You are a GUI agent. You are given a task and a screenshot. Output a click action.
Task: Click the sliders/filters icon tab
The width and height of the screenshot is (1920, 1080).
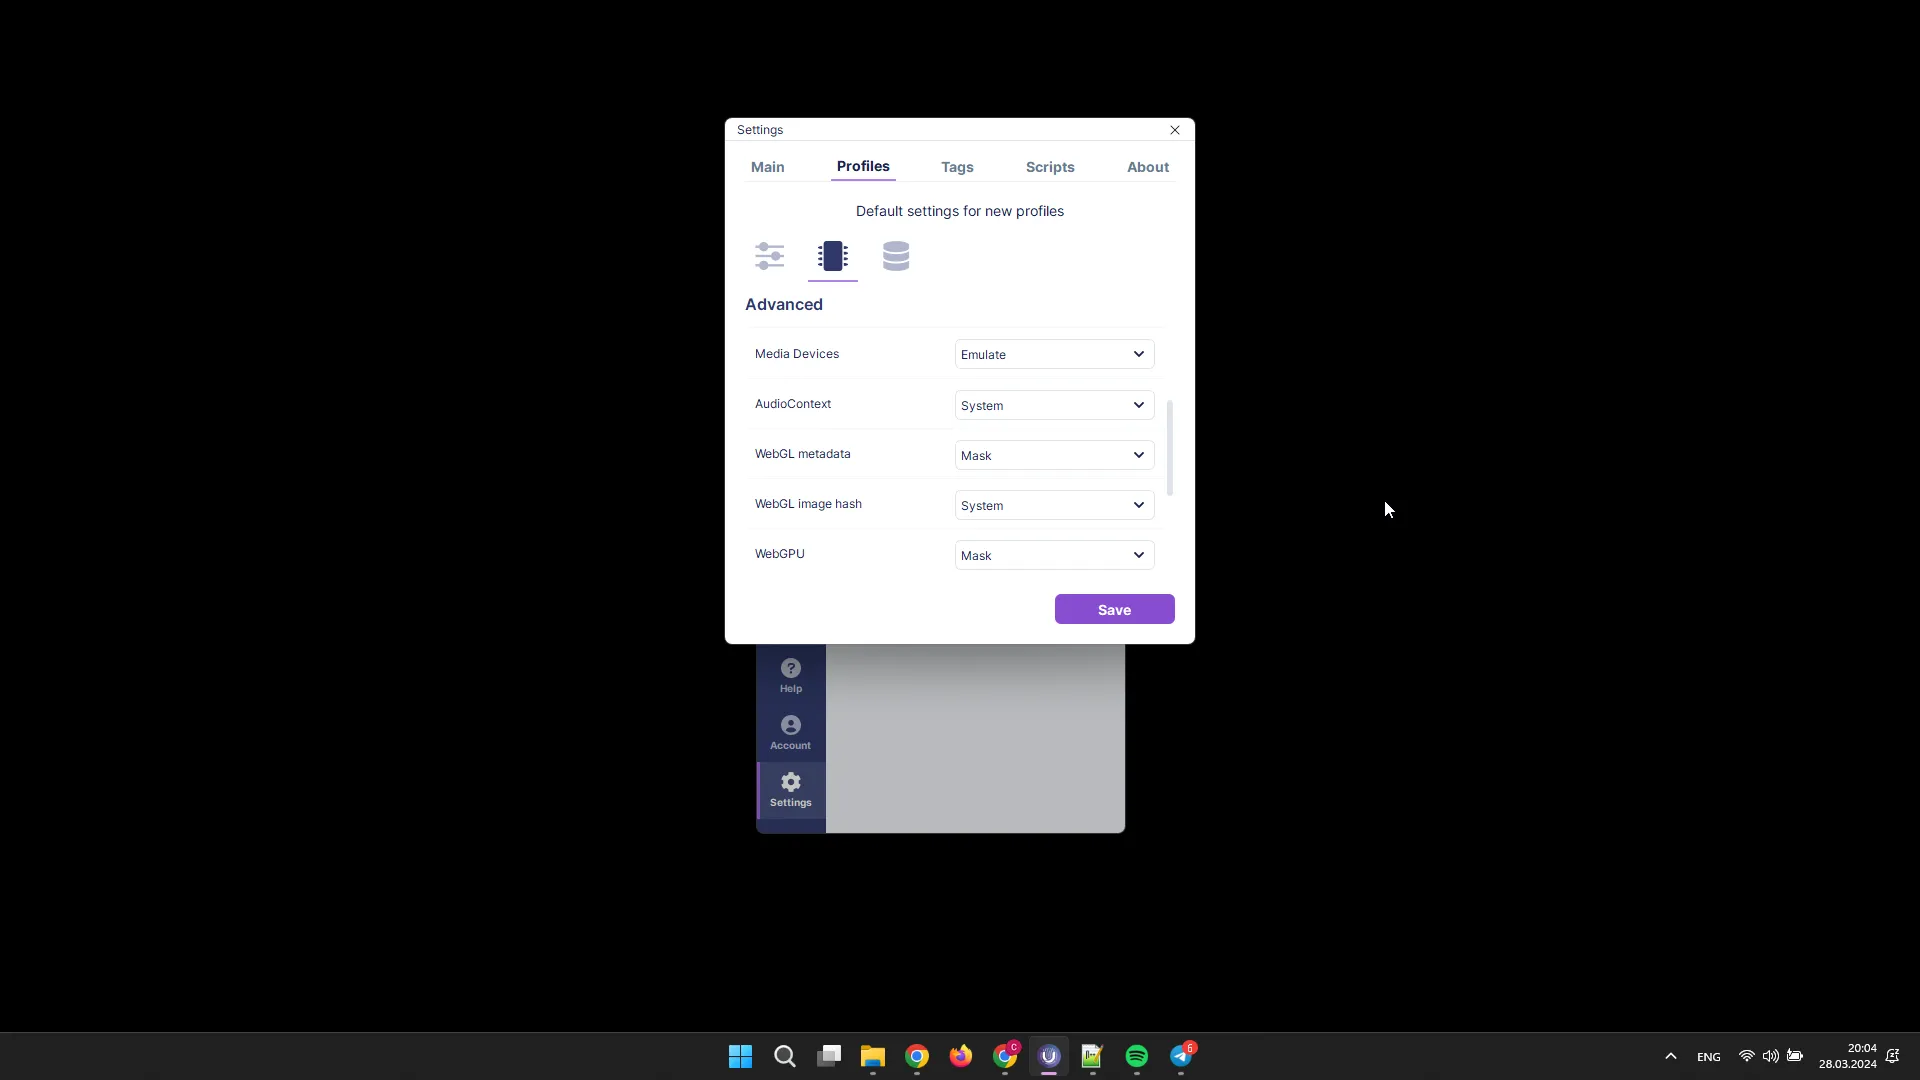770,256
